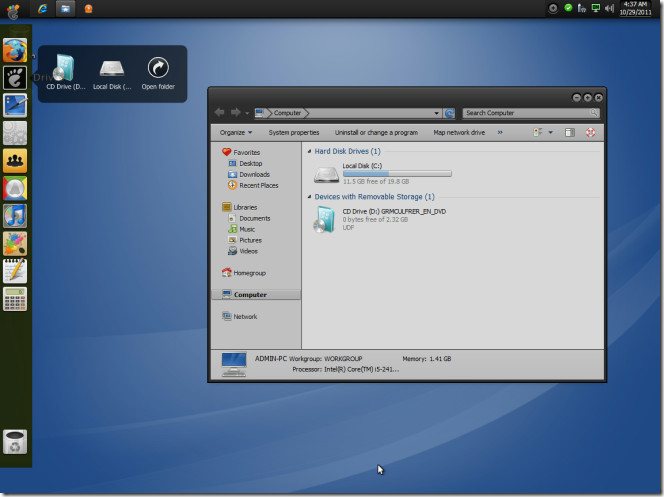Open the Organize dropdown menu
Viewport: 664px width, 497px height.
[x=235, y=133]
